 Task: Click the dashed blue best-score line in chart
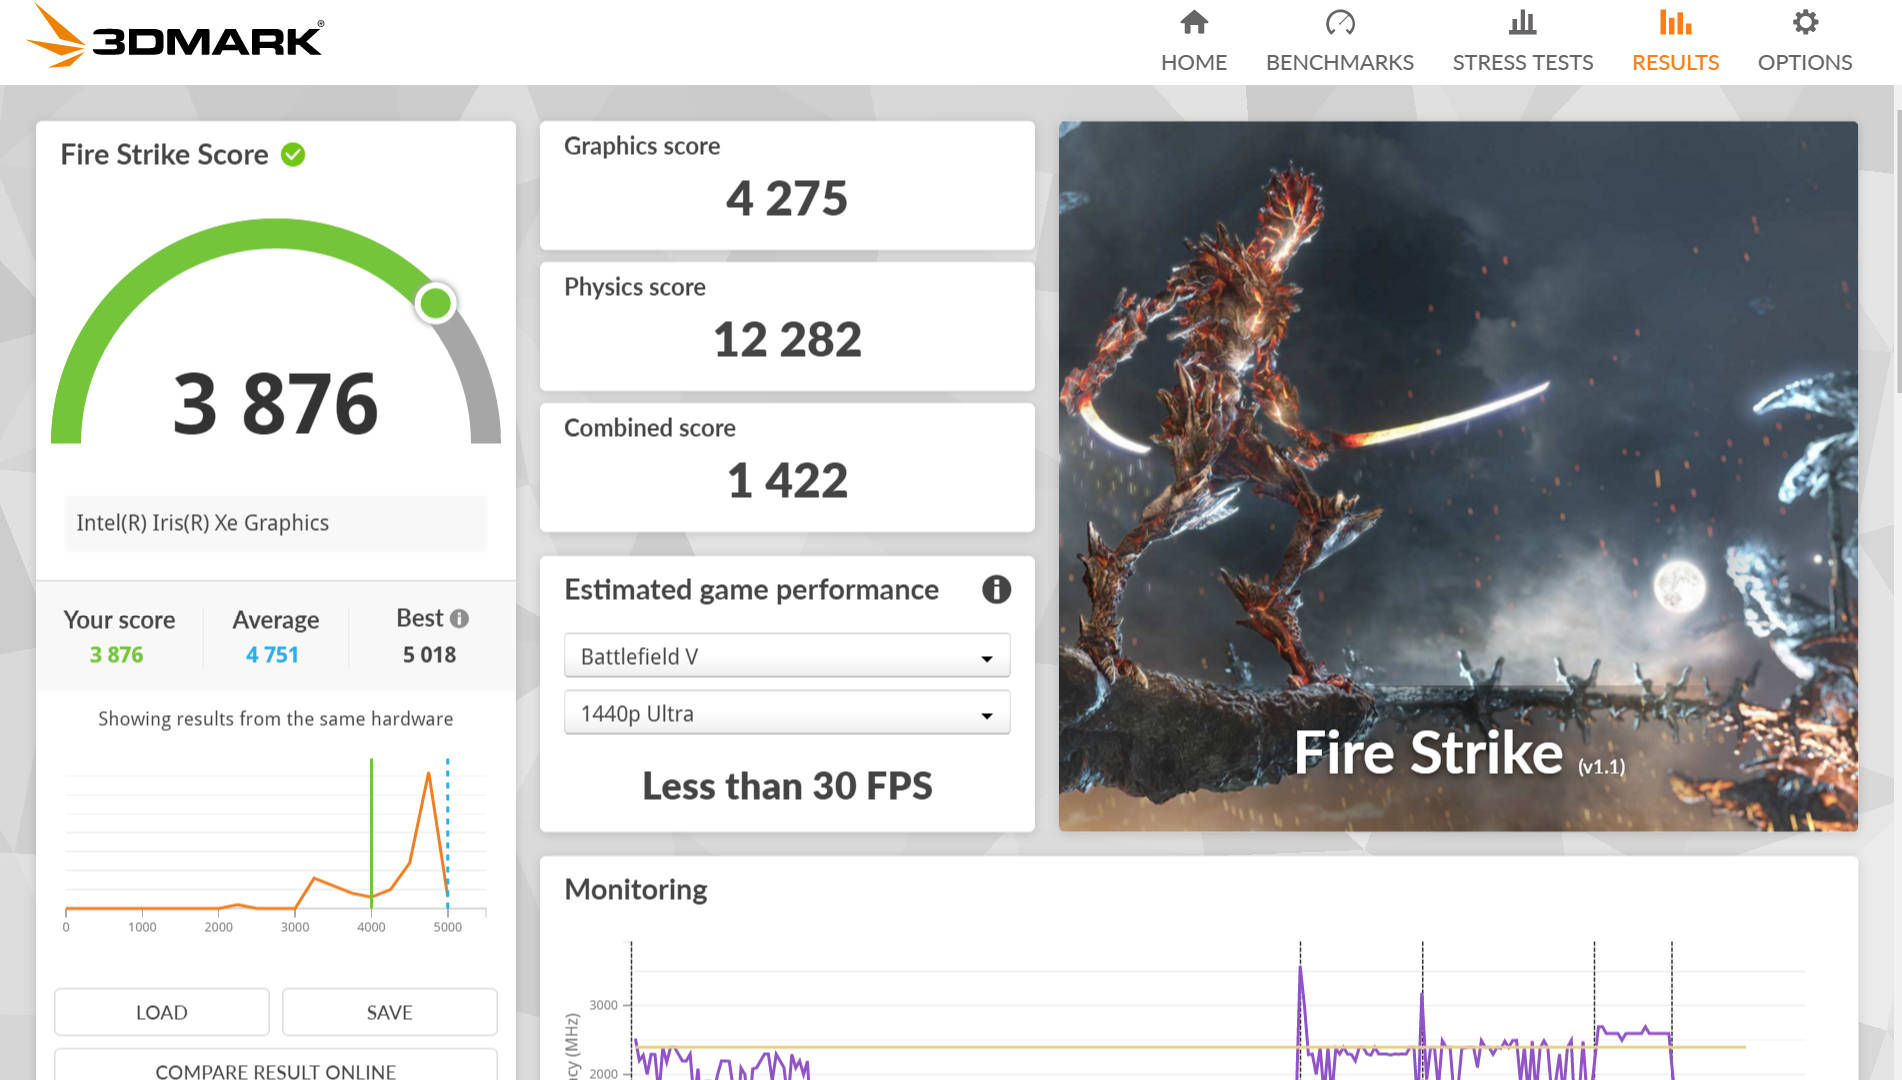pos(447,833)
